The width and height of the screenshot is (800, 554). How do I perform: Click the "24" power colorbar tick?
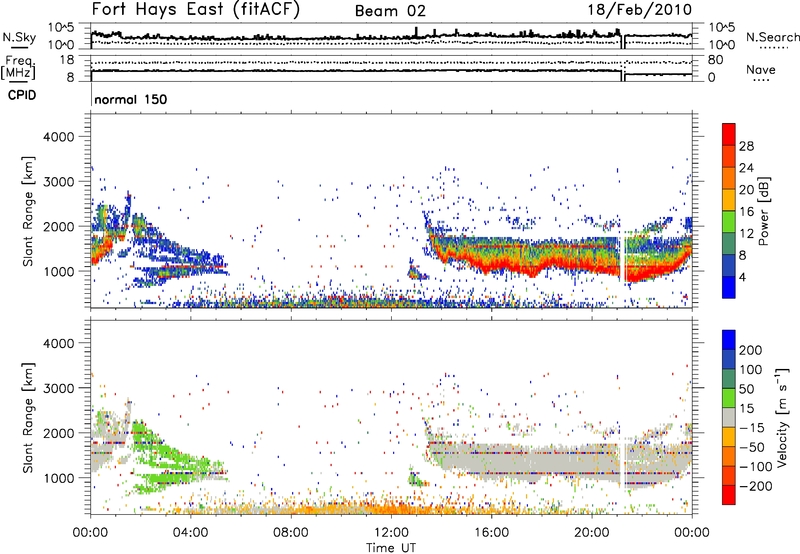746,168
